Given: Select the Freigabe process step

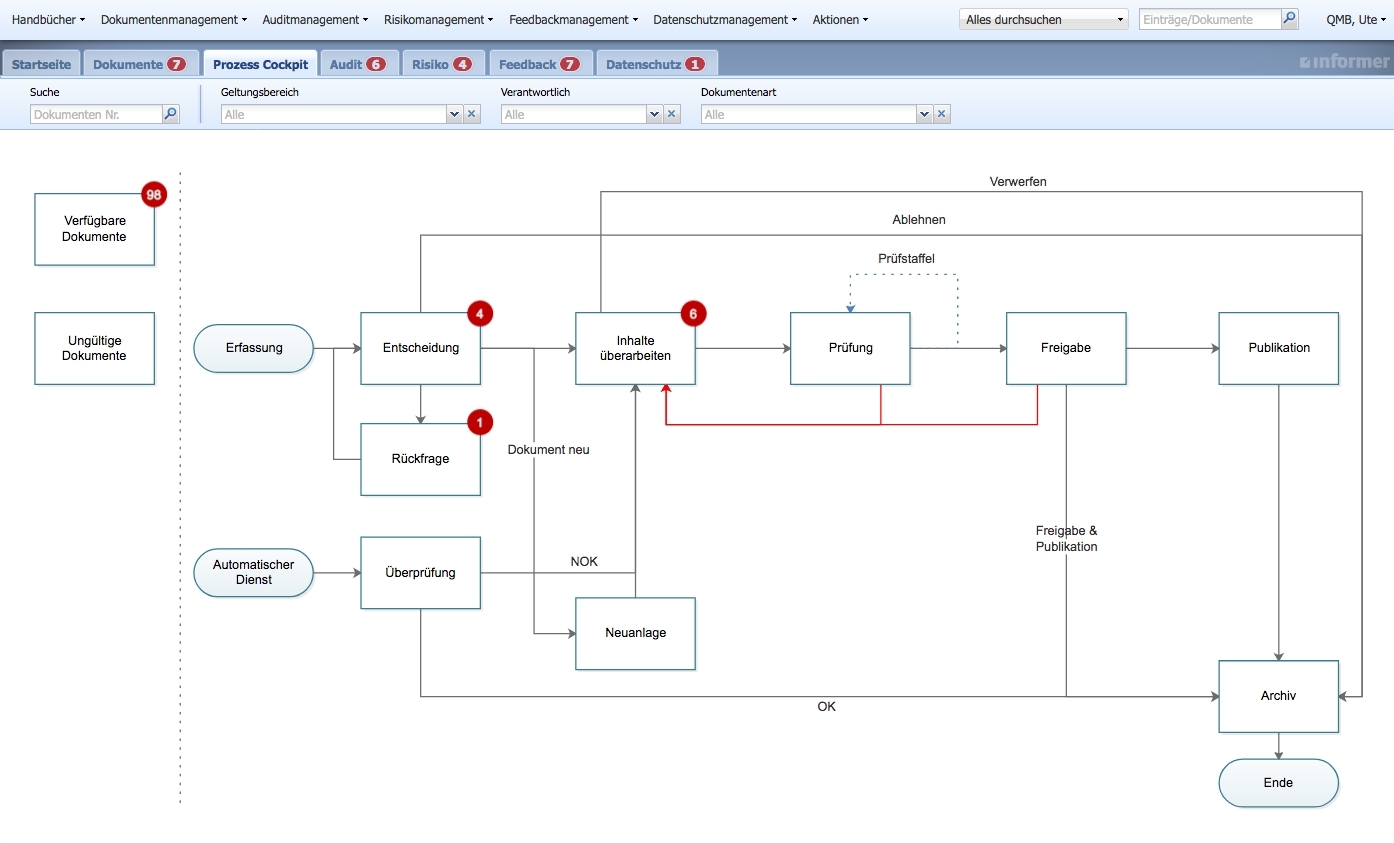Looking at the screenshot, I should click(x=1066, y=348).
